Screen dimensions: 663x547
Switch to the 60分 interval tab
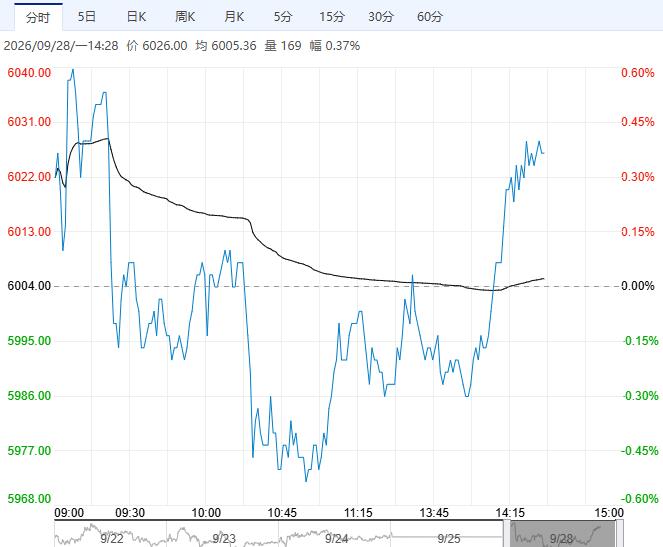click(x=430, y=17)
